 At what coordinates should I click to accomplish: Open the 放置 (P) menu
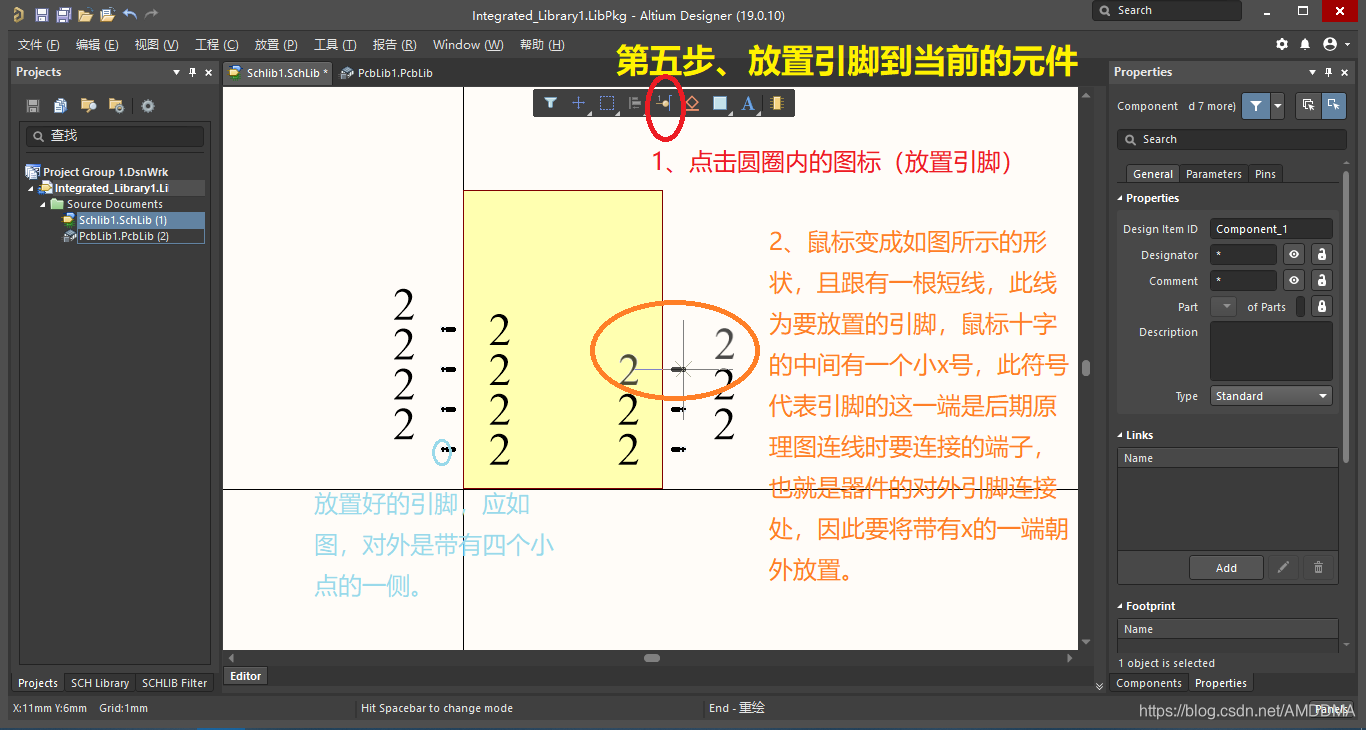point(276,45)
